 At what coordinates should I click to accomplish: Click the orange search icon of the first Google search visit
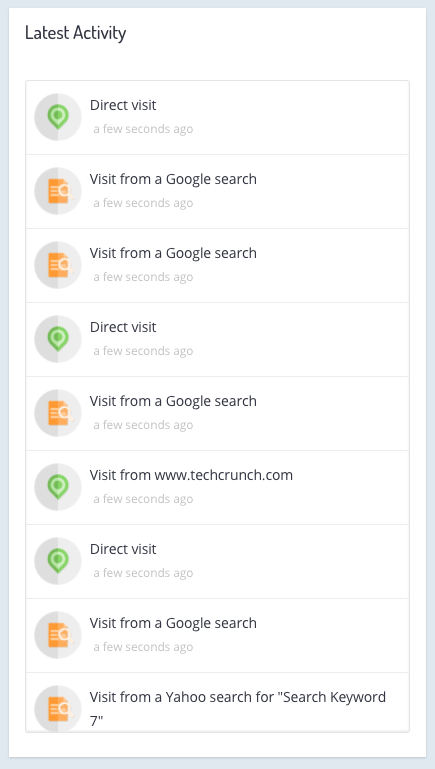point(58,191)
